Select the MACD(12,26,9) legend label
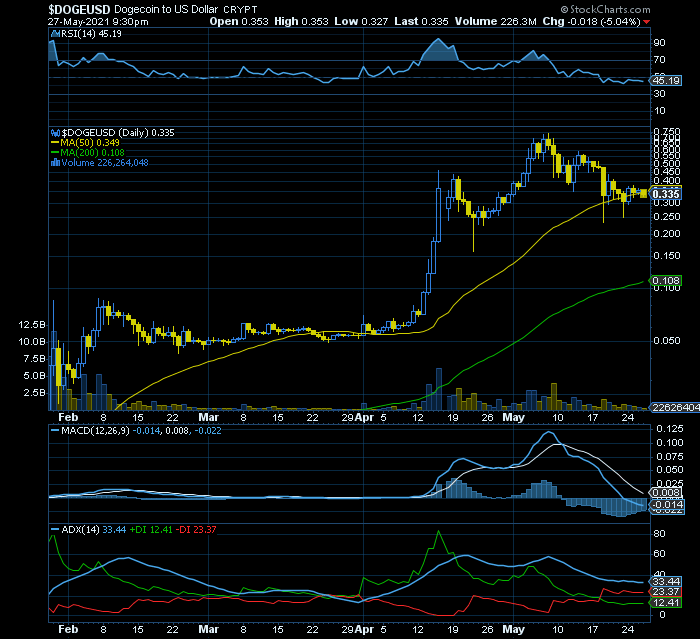The height and width of the screenshot is (639, 700). pyautogui.click(x=96, y=430)
